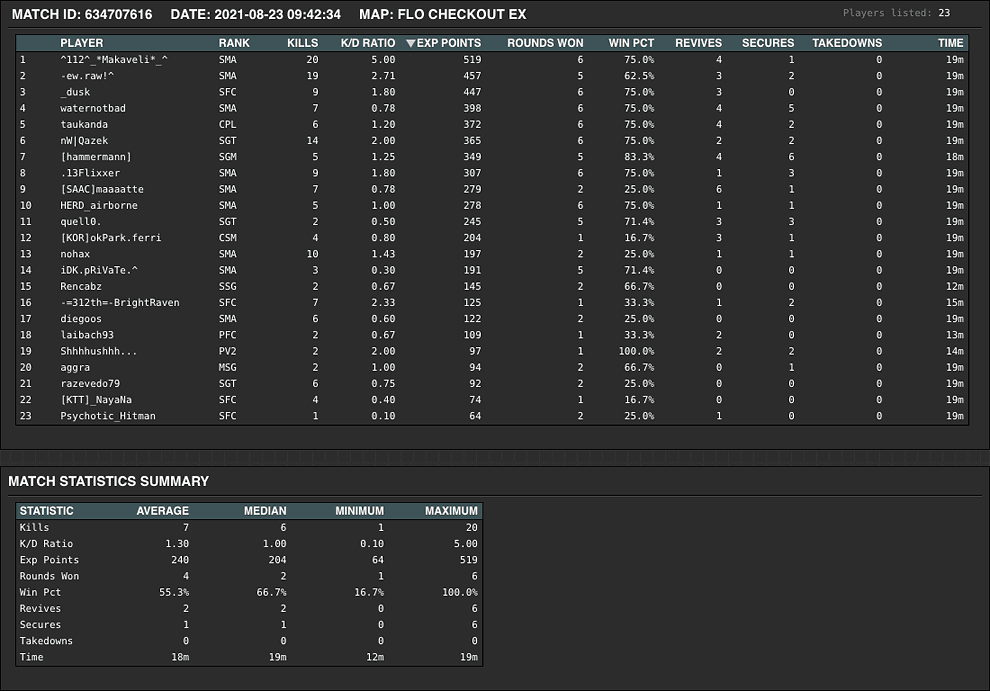The height and width of the screenshot is (691, 990).
Task: Click EXP points value 519 in player table
Action: coord(472,59)
